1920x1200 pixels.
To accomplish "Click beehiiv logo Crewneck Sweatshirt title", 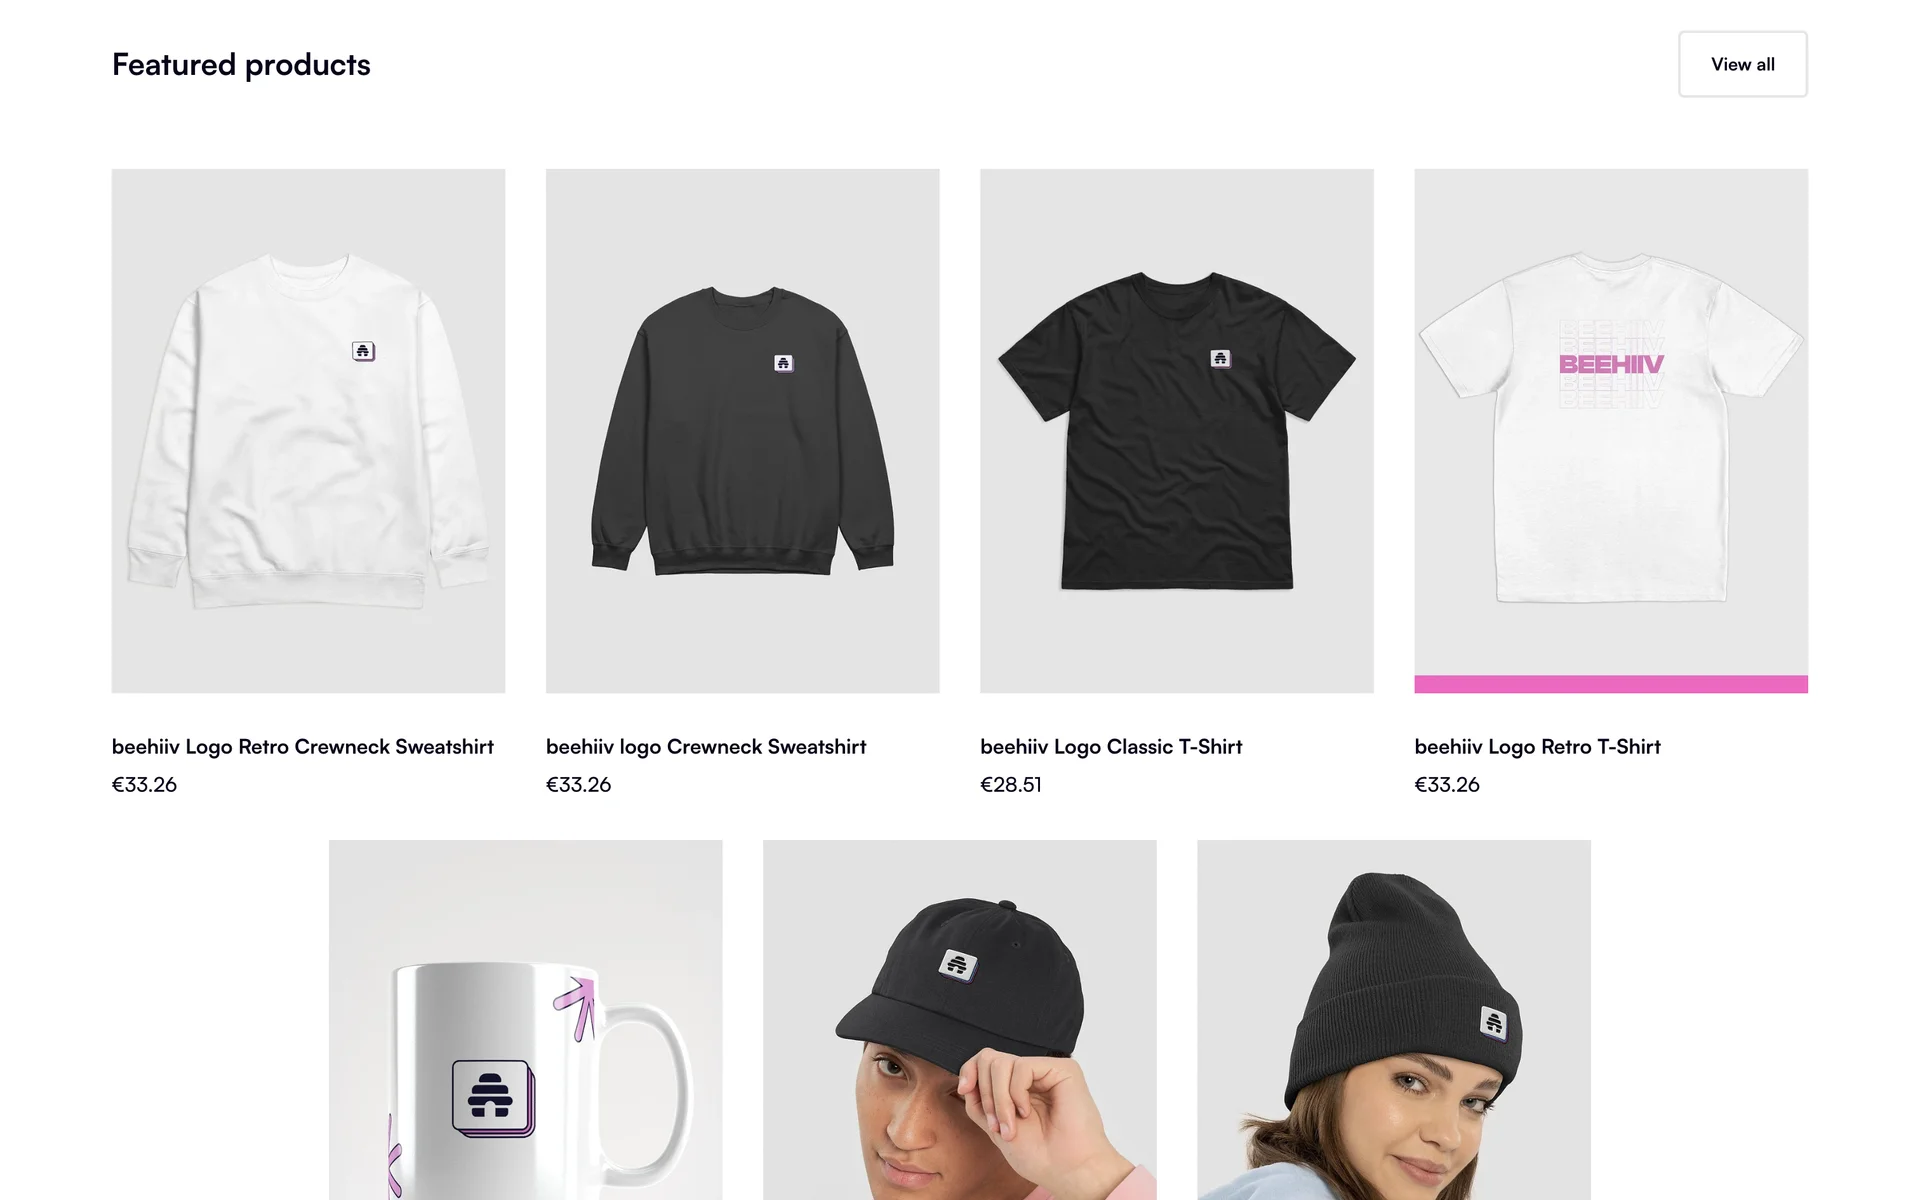I will pyautogui.click(x=706, y=747).
